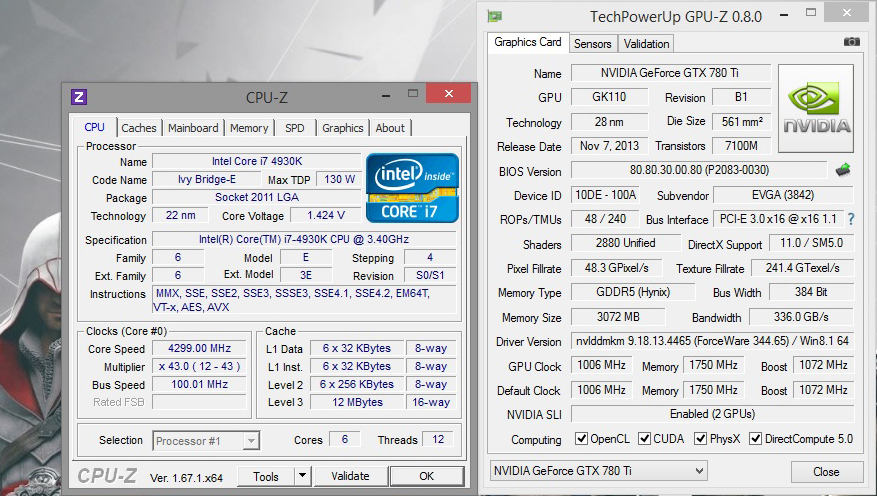877x496 pixels.
Task: Click the Subvendor value EVGA (3842)
Action: [783, 195]
